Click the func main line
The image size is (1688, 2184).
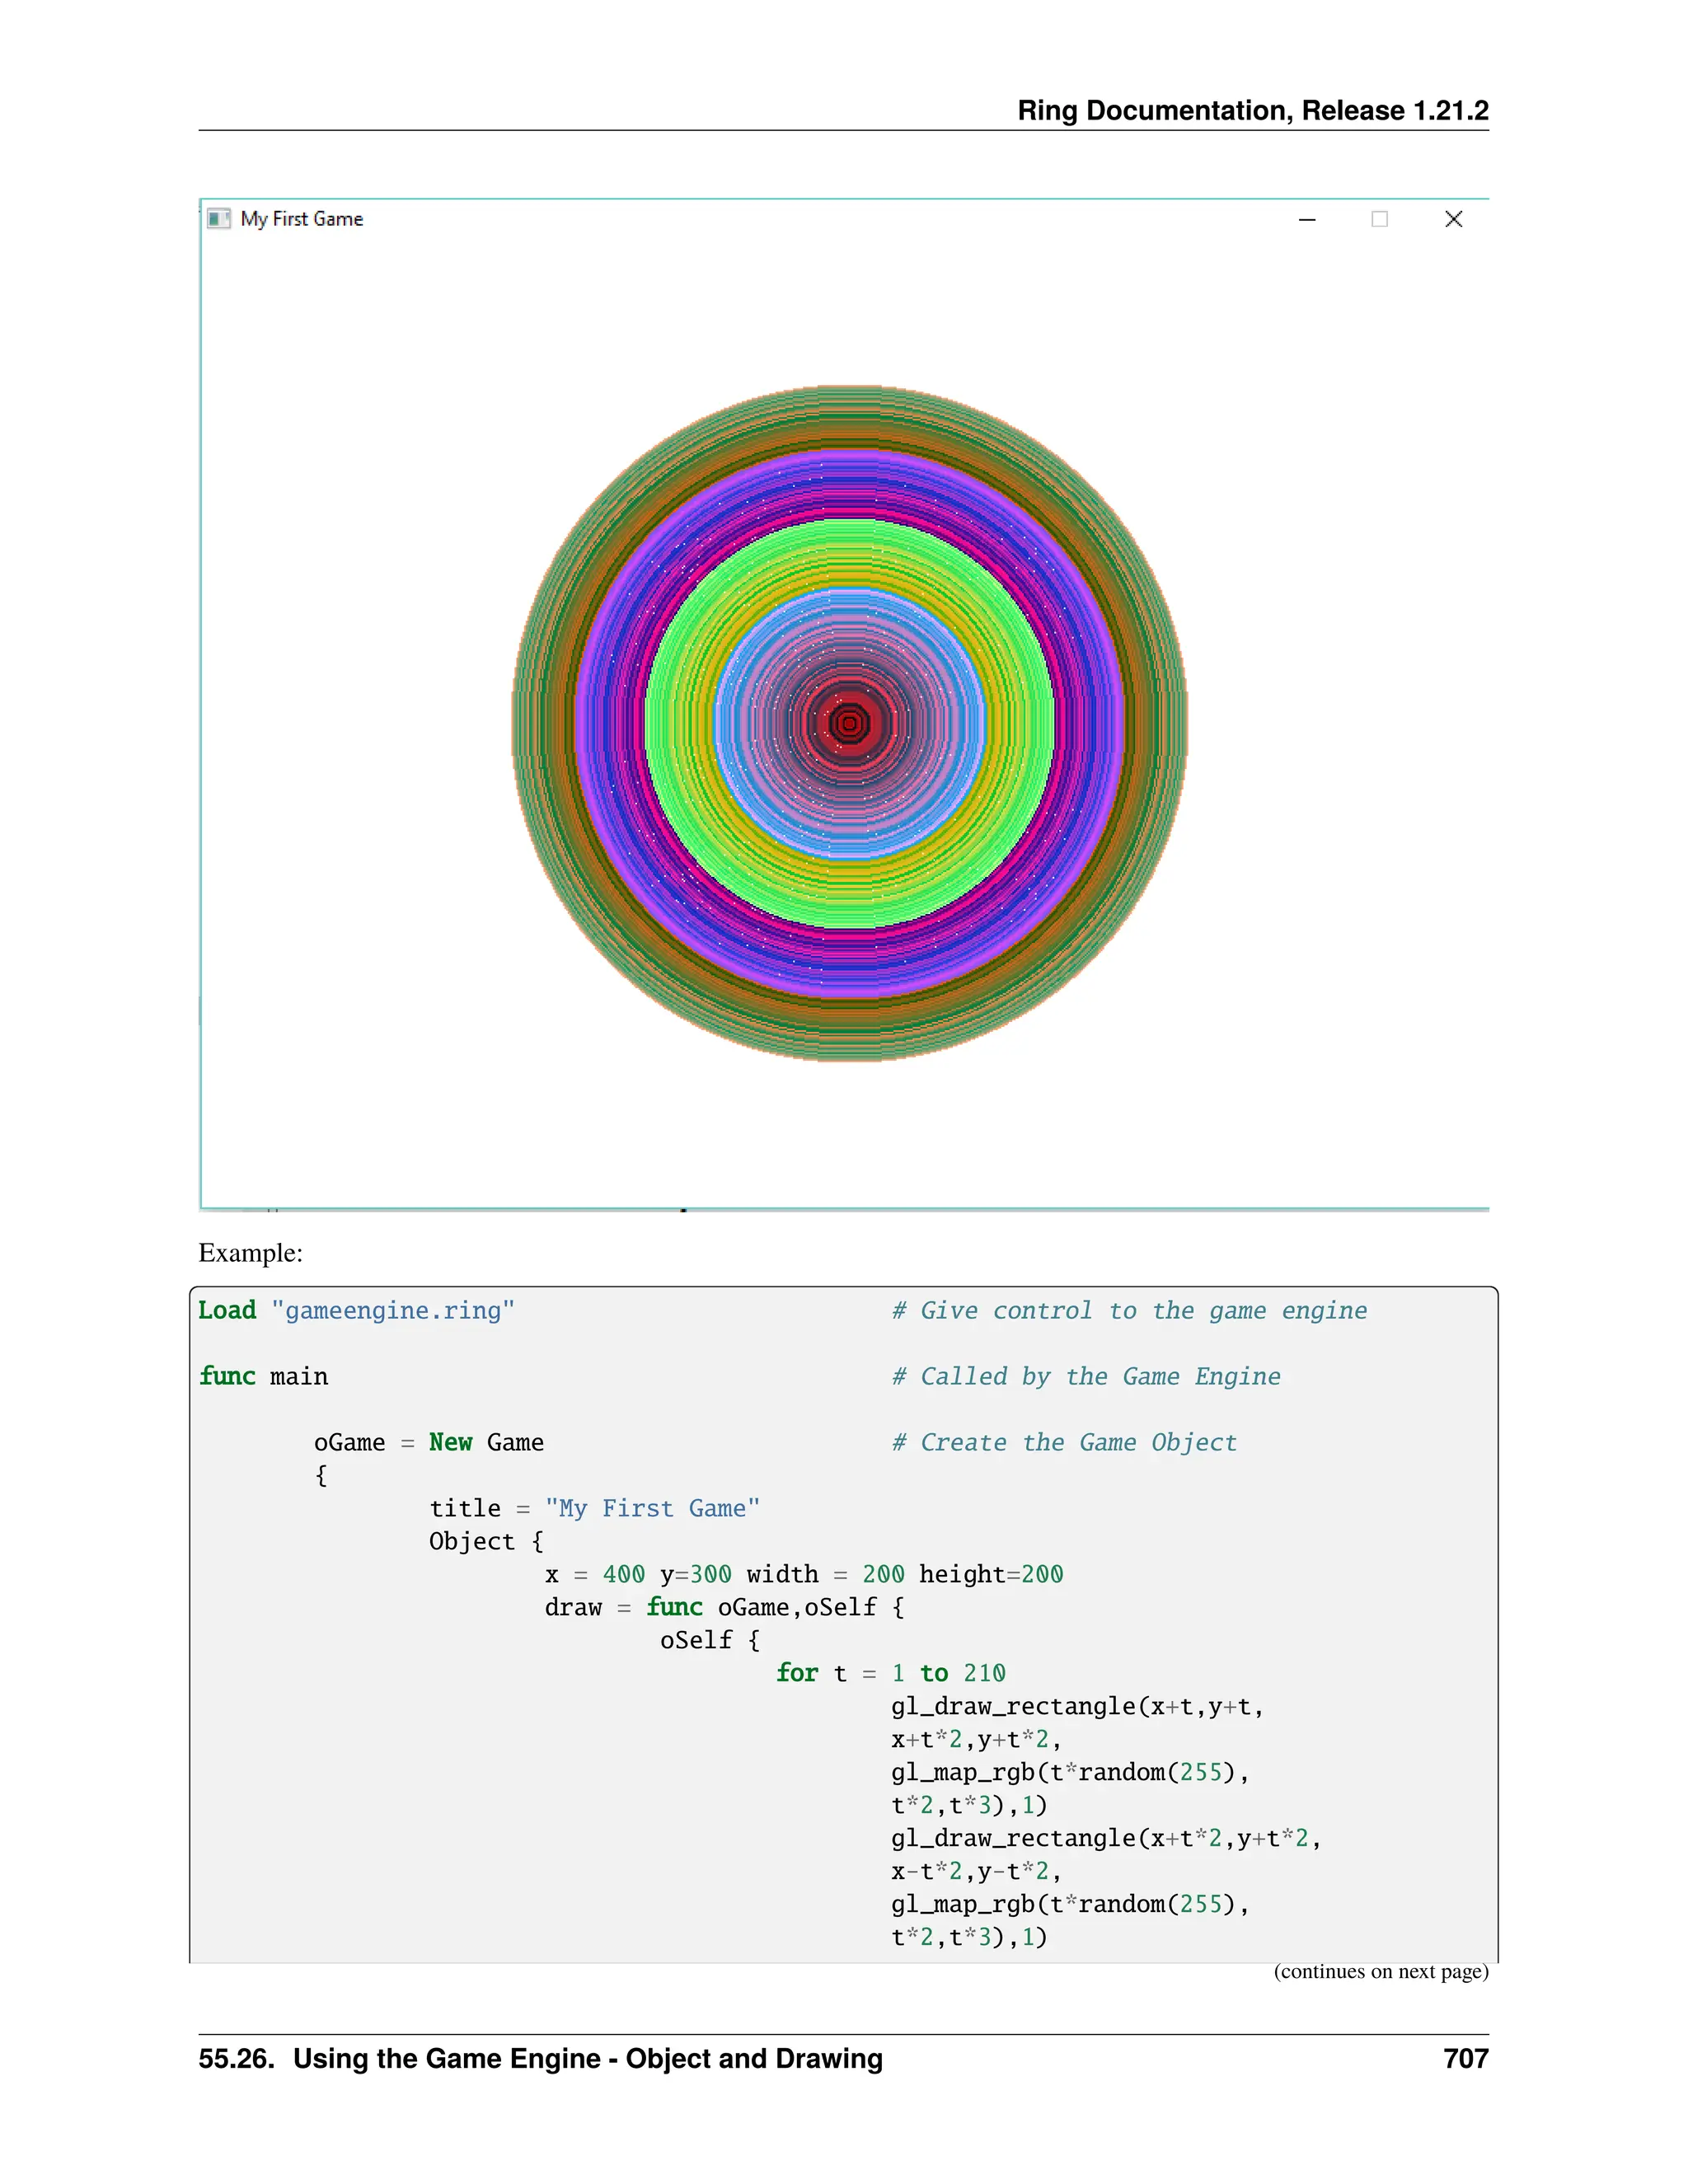point(263,1376)
